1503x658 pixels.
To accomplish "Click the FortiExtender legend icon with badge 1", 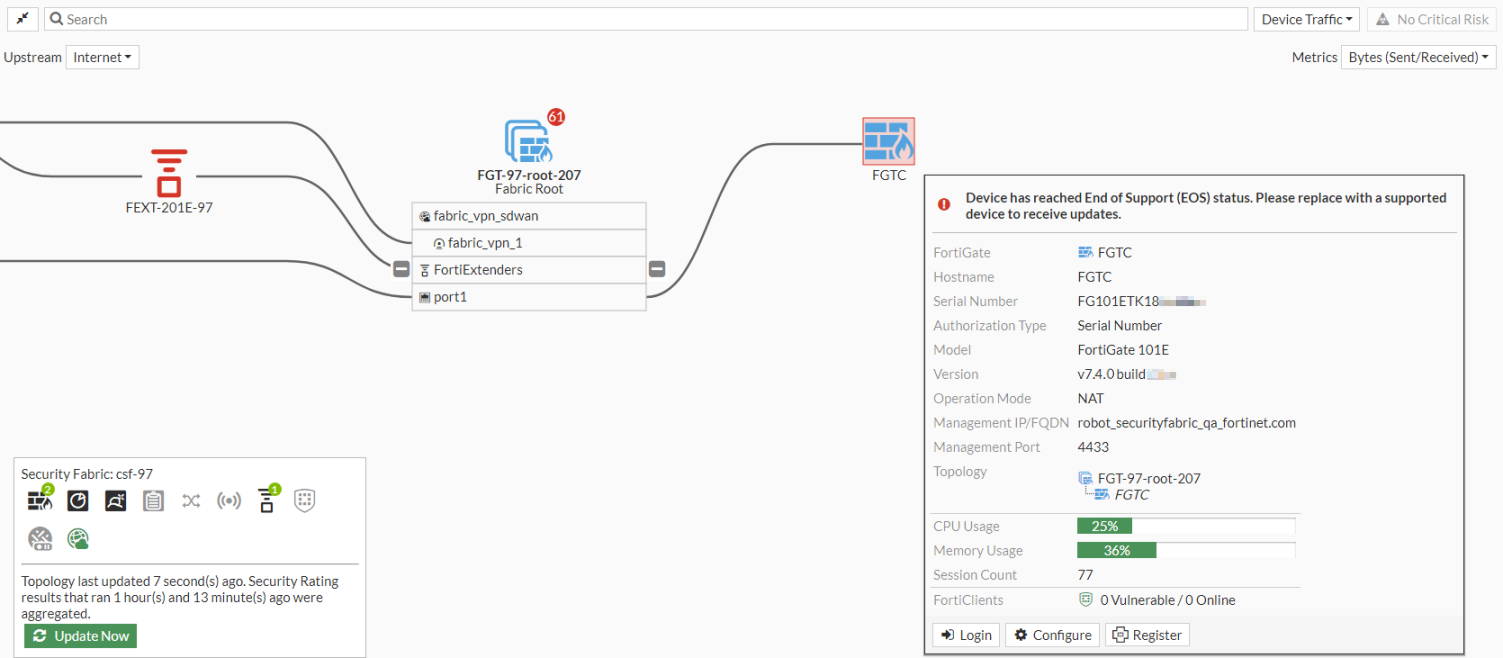I will click(x=267, y=499).
